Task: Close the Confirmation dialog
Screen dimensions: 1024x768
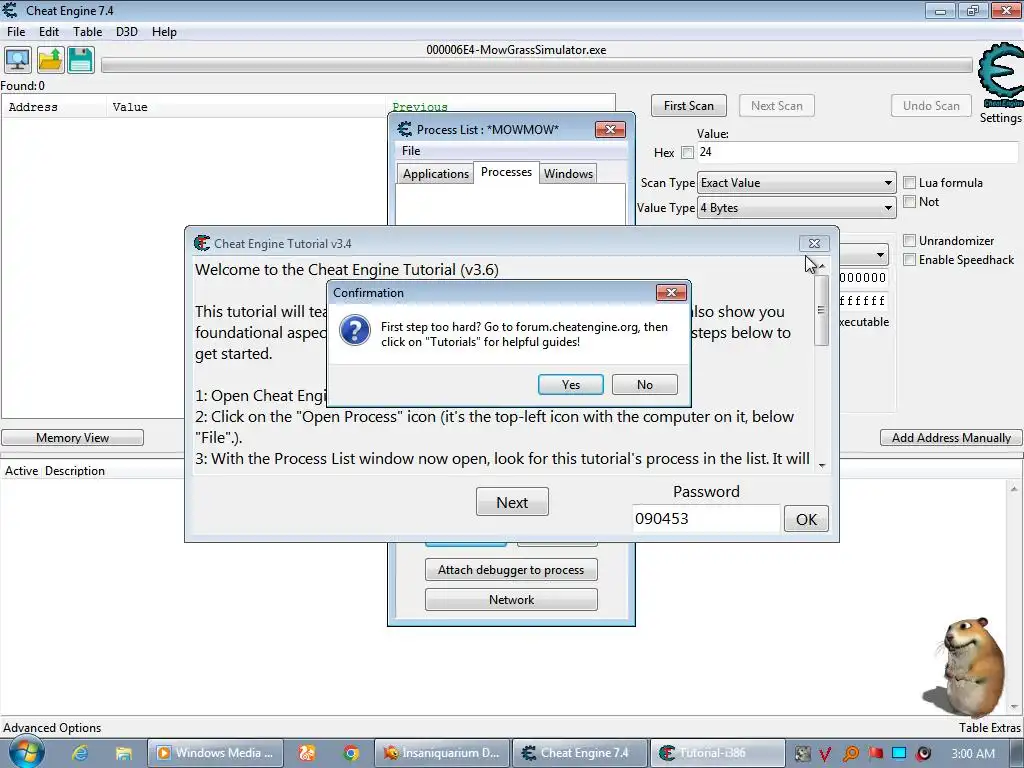Action: [x=671, y=293]
